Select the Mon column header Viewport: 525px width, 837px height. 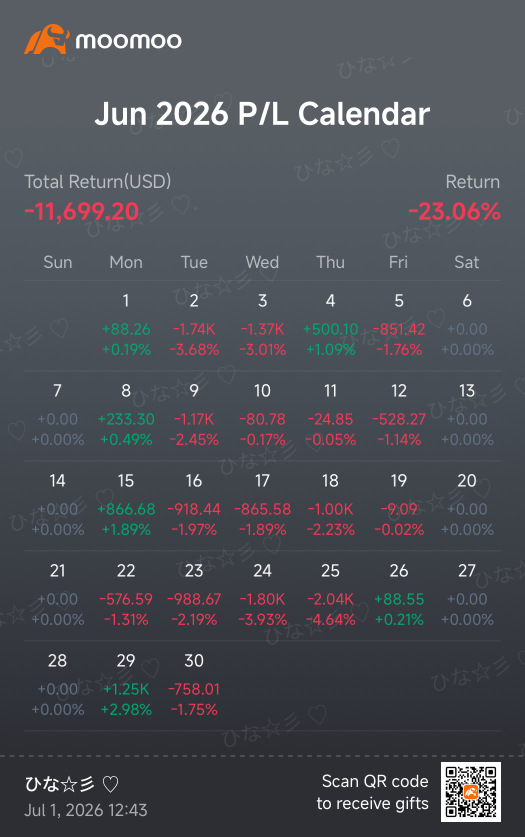pyautogui.click(x=126, y=262)
